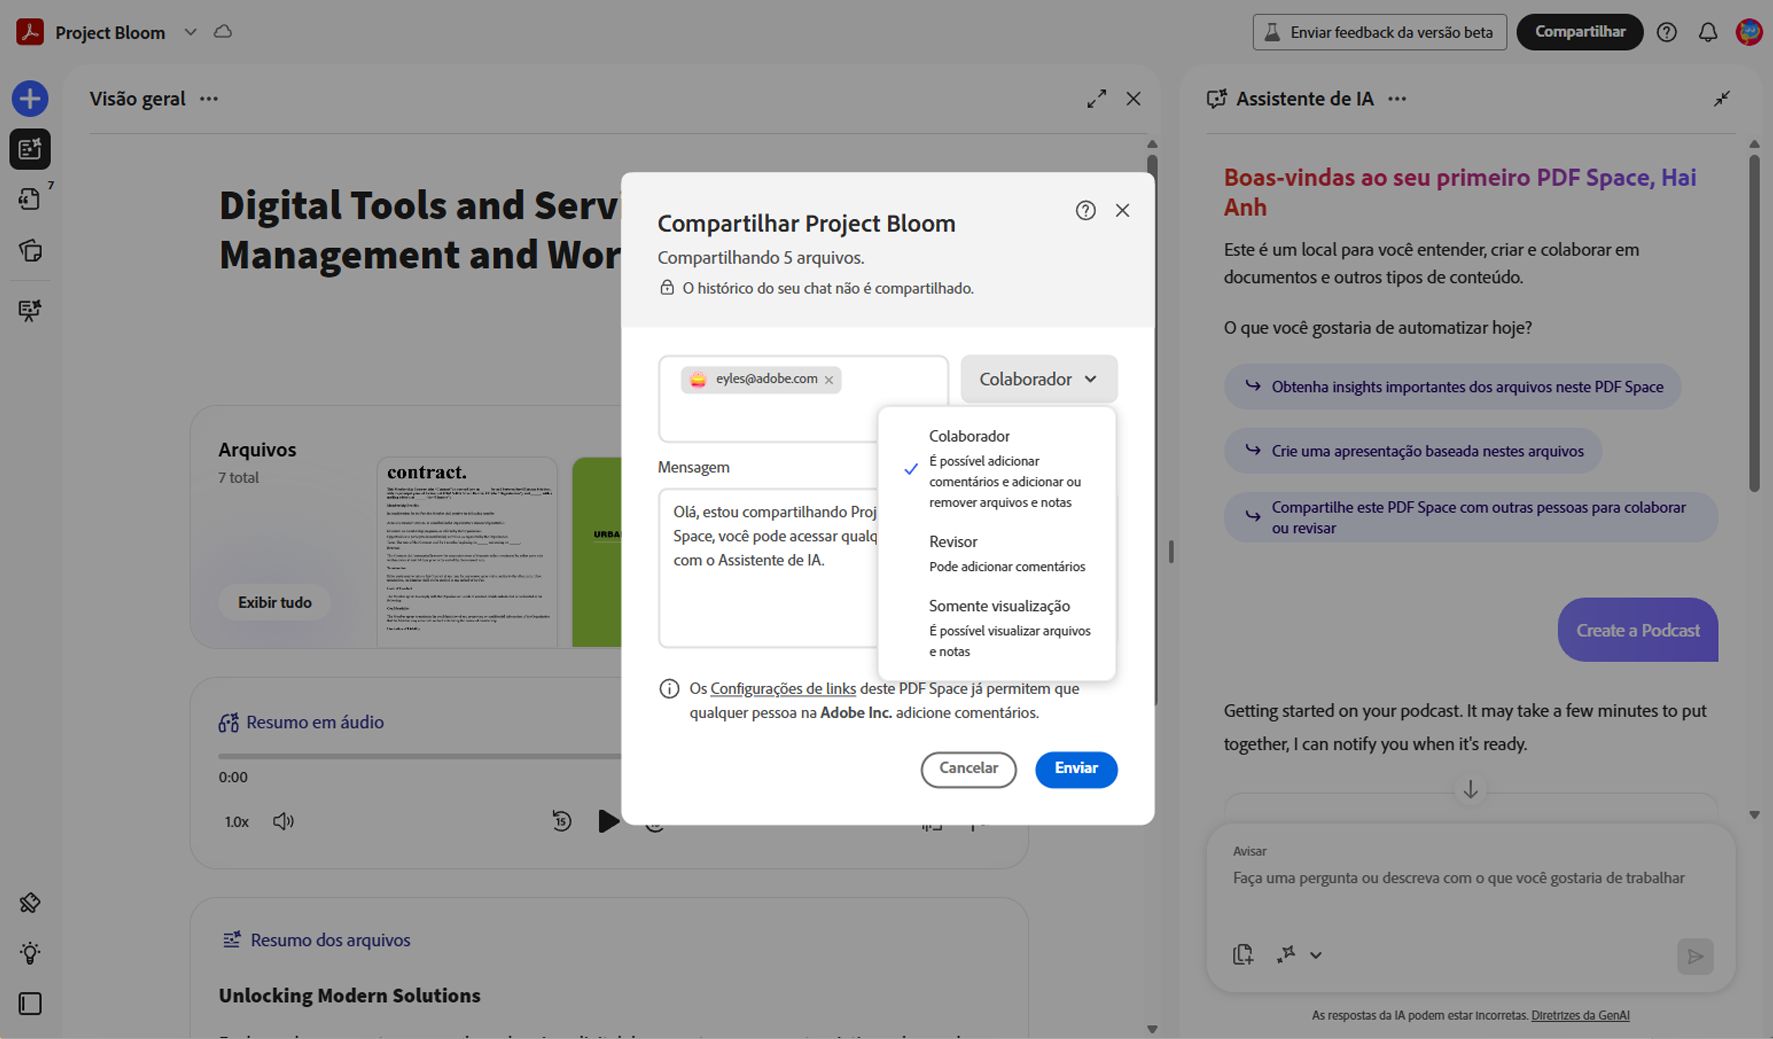This screenshot has height=1039, width=1773.
Task: Collapse the Assistente de IA panel
Action: click(x=1722, y=99)
